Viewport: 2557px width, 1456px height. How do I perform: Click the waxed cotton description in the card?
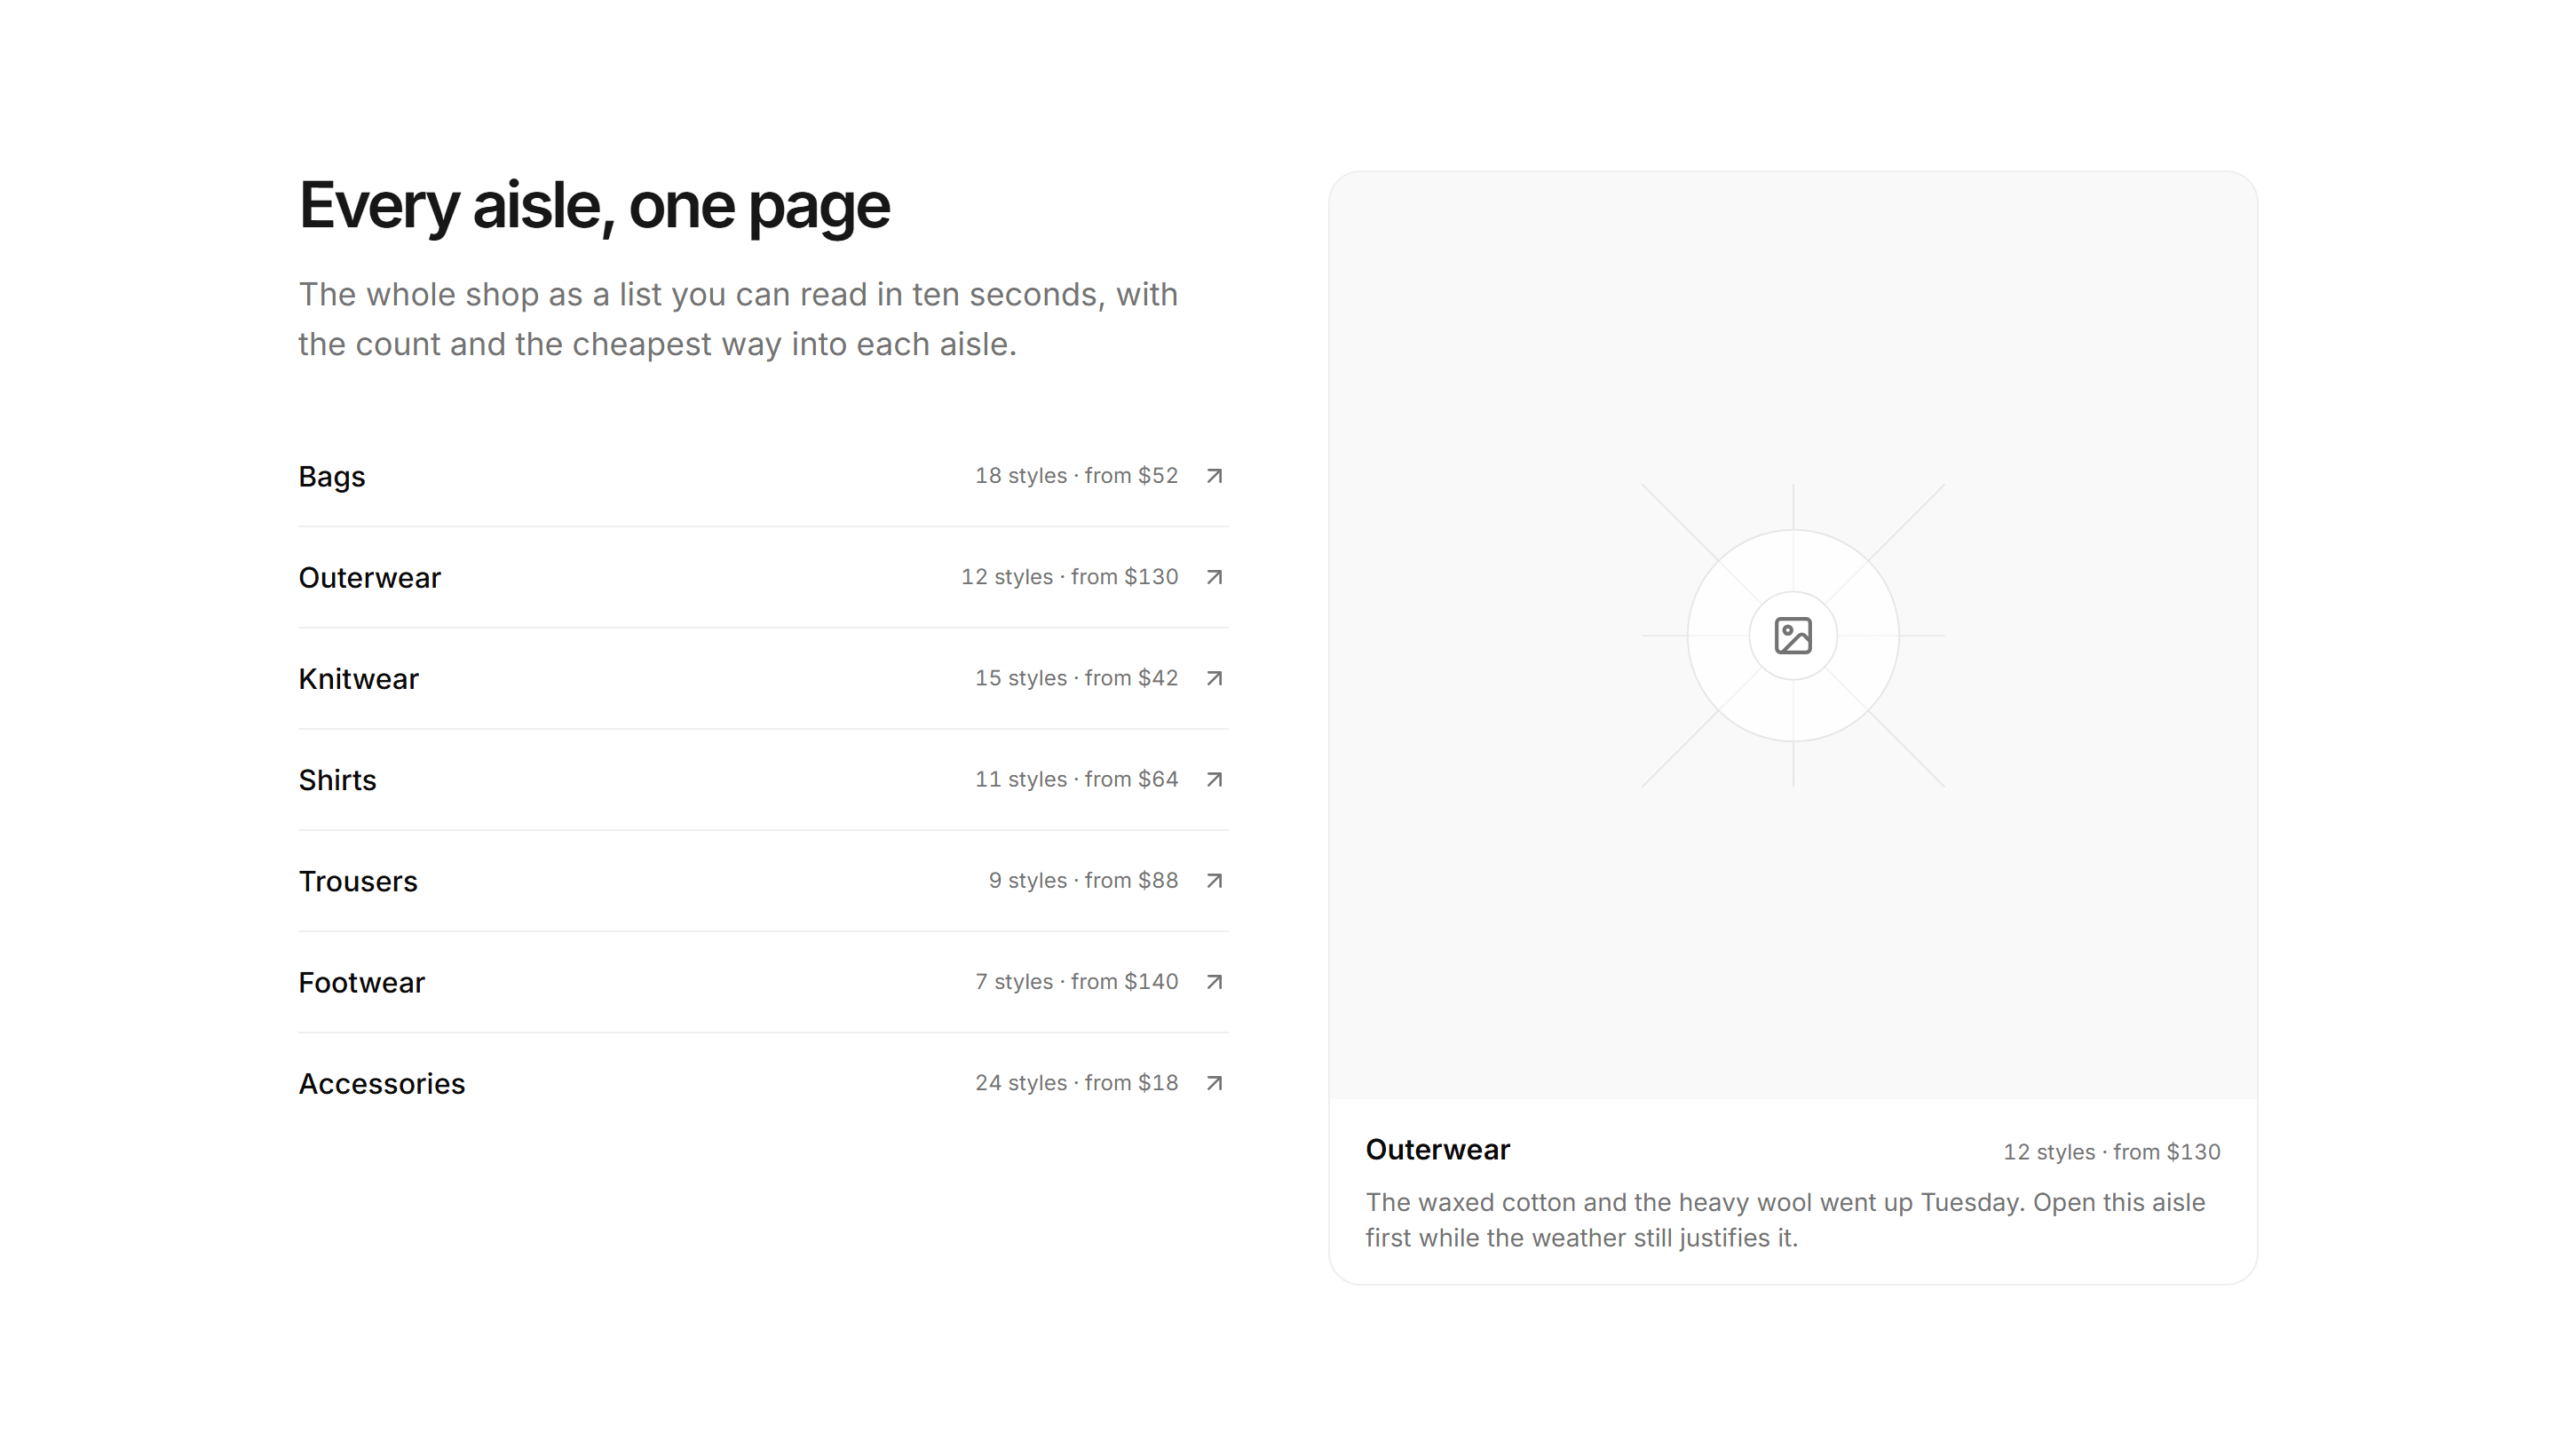tap(1785, 1220)
